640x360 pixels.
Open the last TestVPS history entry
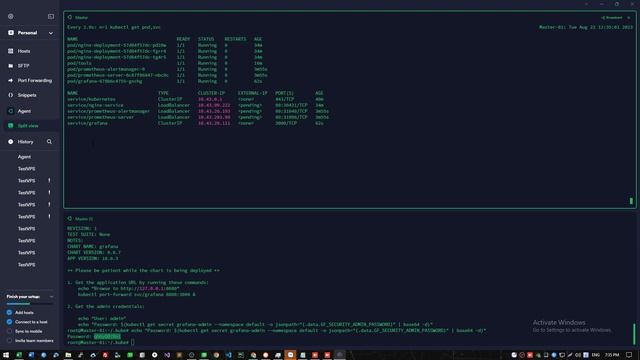pyautogui.click(x=27, y=265)
